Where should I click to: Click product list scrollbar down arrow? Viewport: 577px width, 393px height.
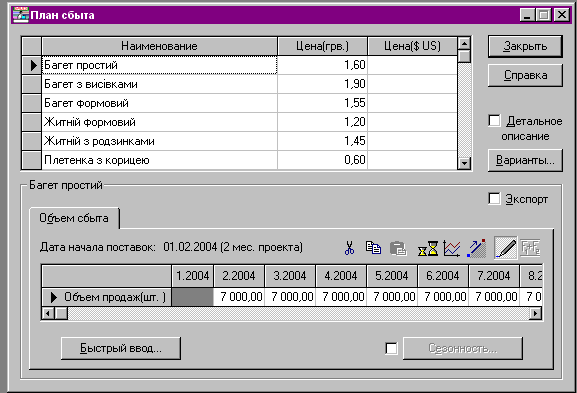[x=464, y=163]
